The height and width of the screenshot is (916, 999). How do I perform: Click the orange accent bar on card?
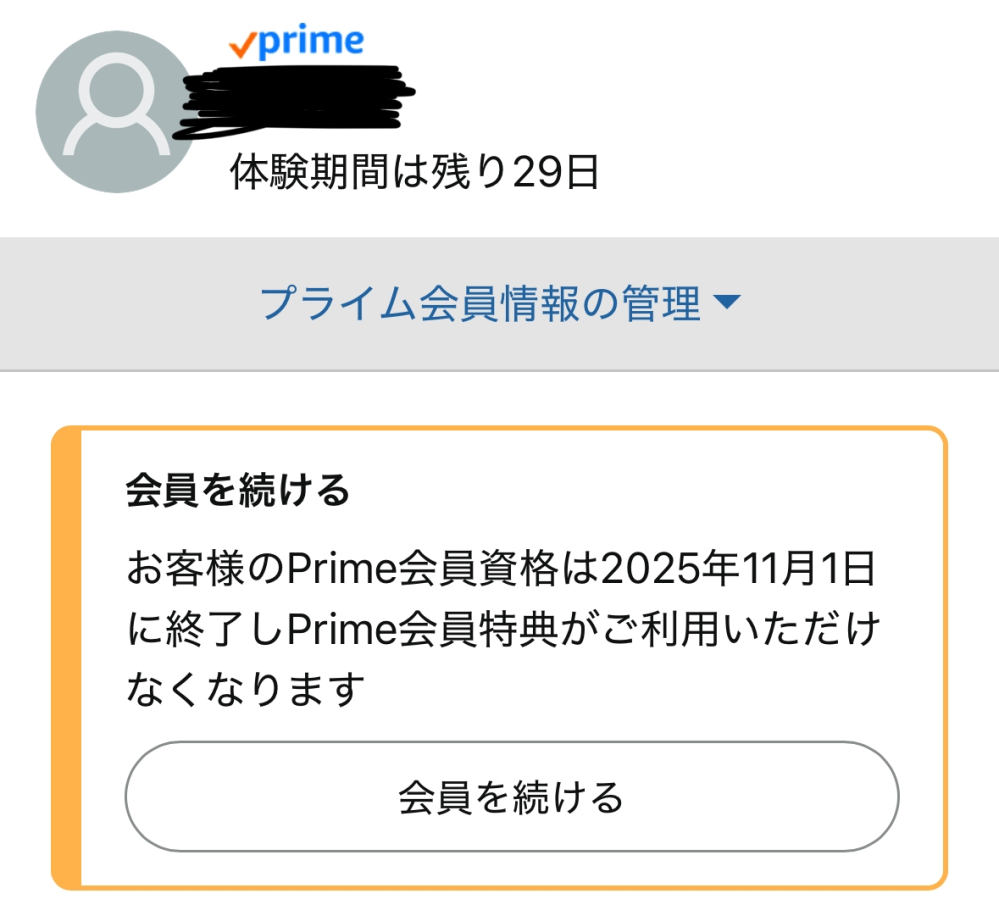click(x=66, y=657)
